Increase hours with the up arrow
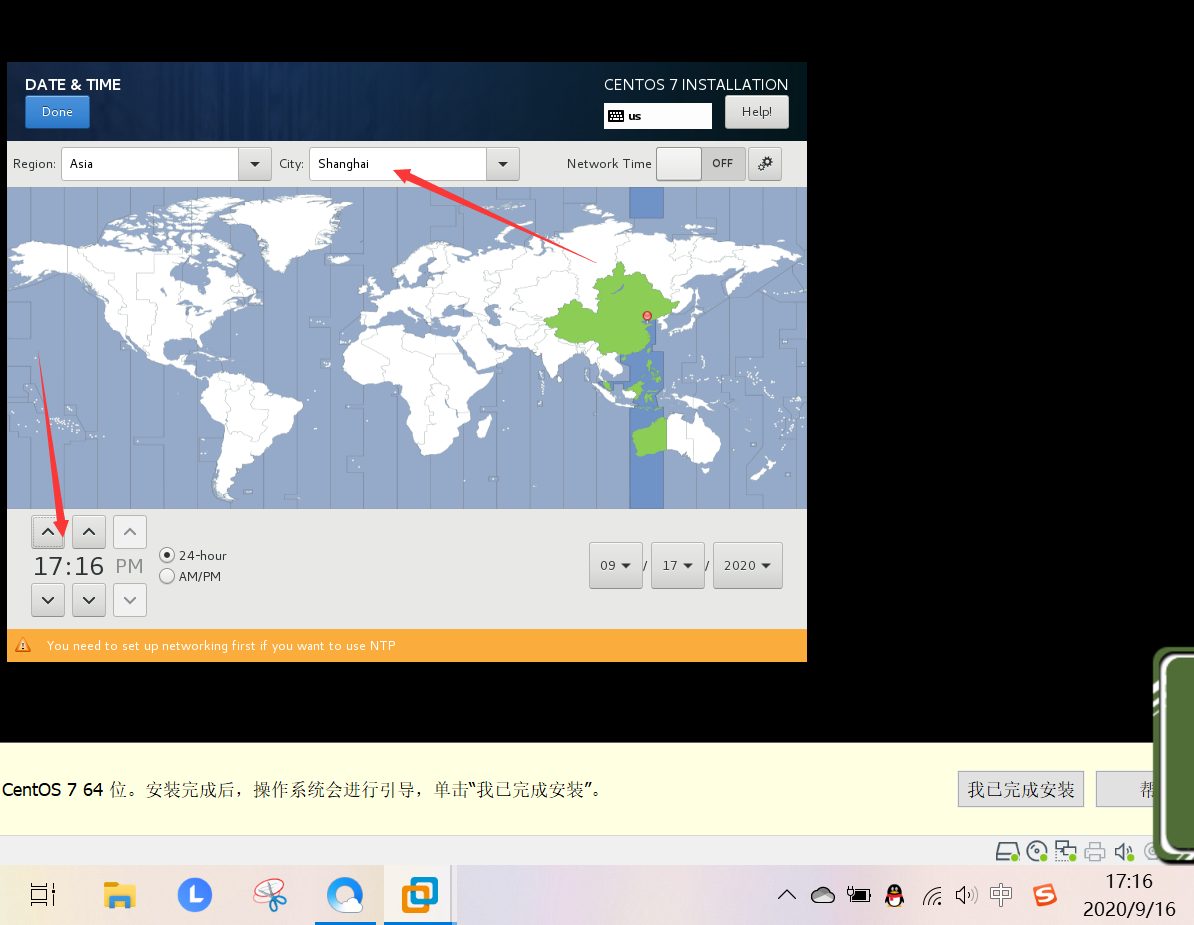 coord(48,532)
